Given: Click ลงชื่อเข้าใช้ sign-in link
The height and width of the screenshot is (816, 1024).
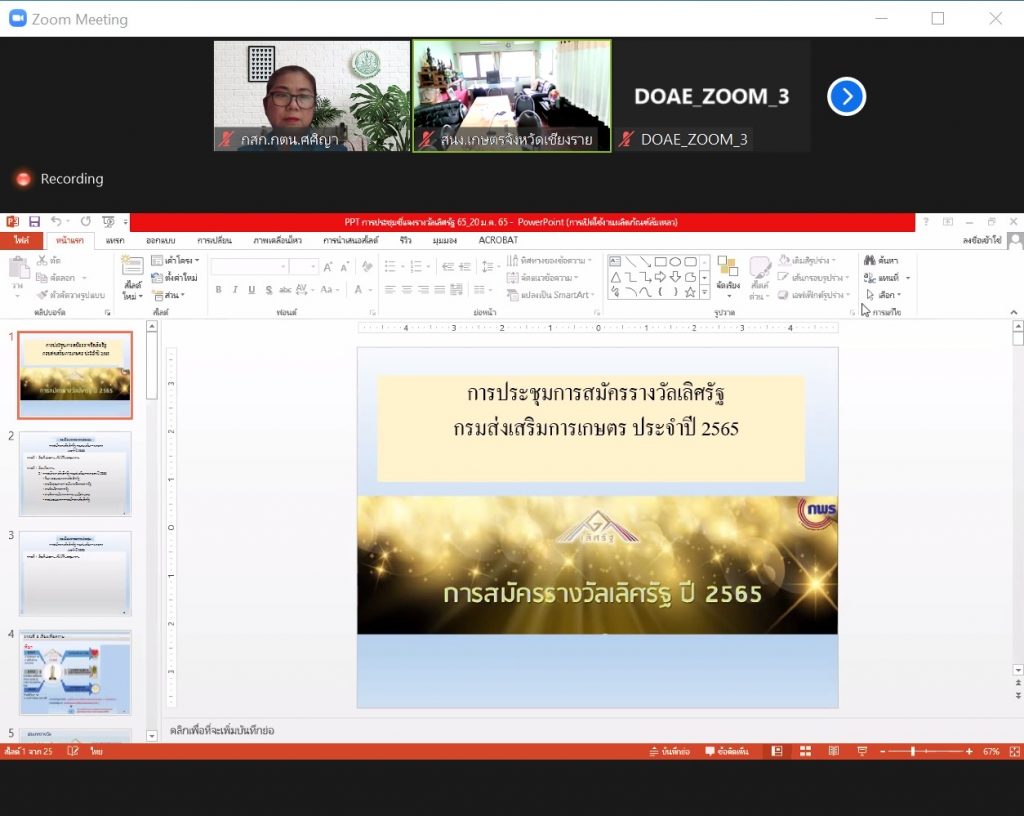Looking at the screenshot, I should (x=982, y=241).
